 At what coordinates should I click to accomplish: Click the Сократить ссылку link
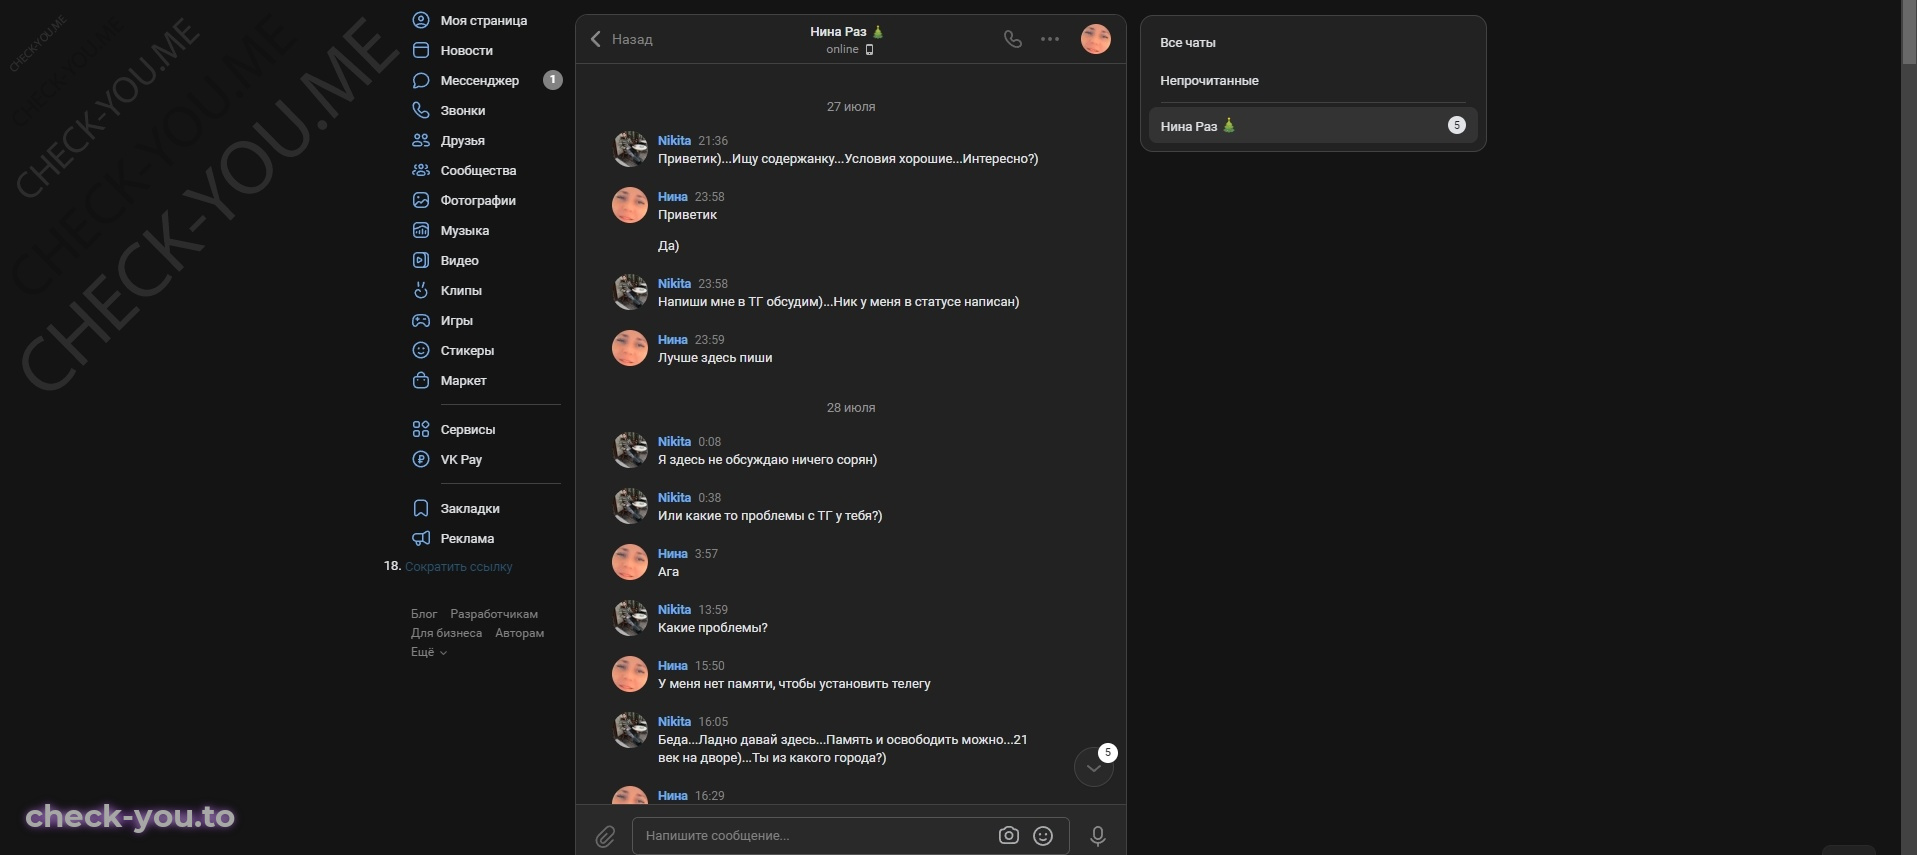point(458,567)
